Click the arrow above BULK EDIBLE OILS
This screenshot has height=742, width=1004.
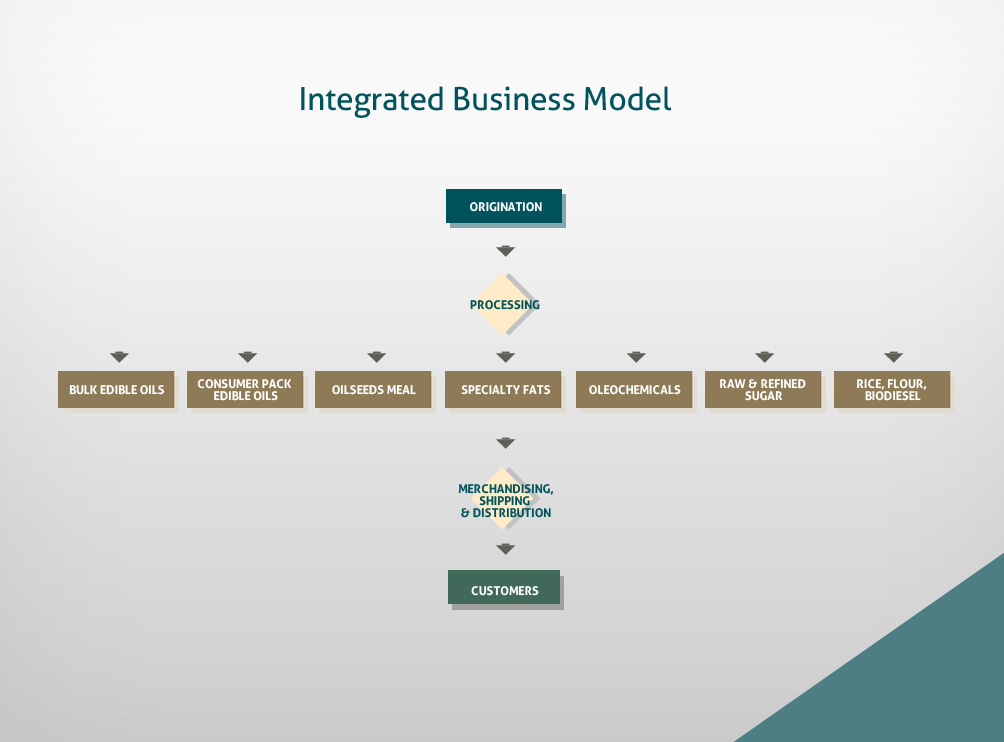[119, 357]
